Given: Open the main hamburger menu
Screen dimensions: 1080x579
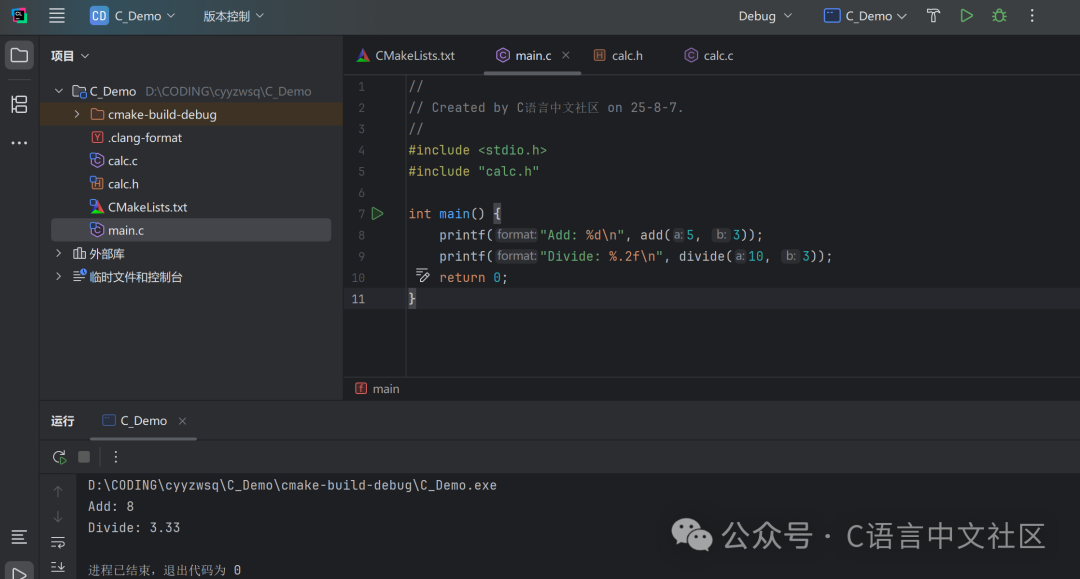Looking at the screenshot, I should tap(56, 16).
